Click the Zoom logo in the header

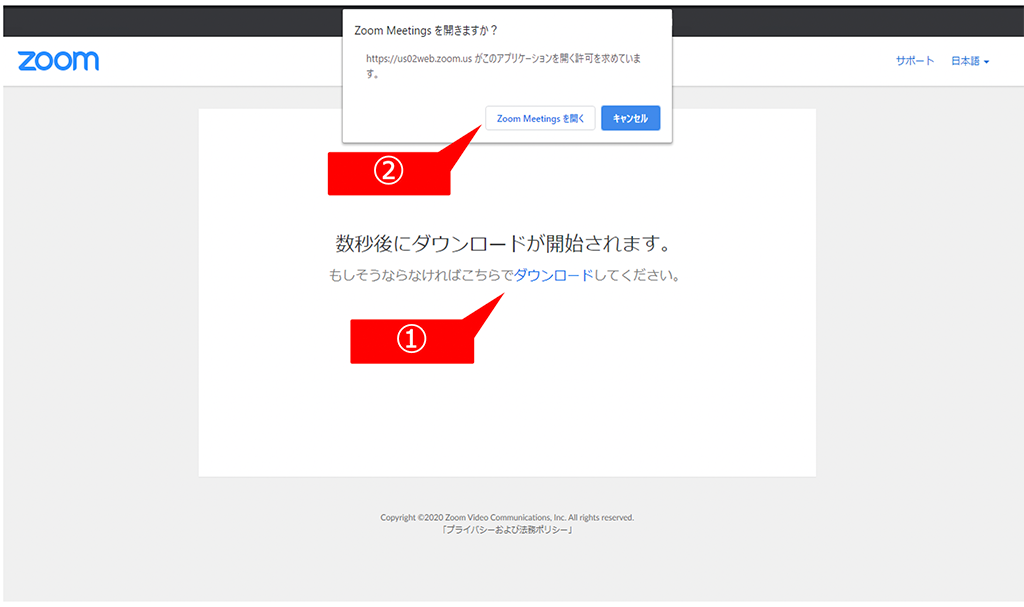click(x=57, y=61)
